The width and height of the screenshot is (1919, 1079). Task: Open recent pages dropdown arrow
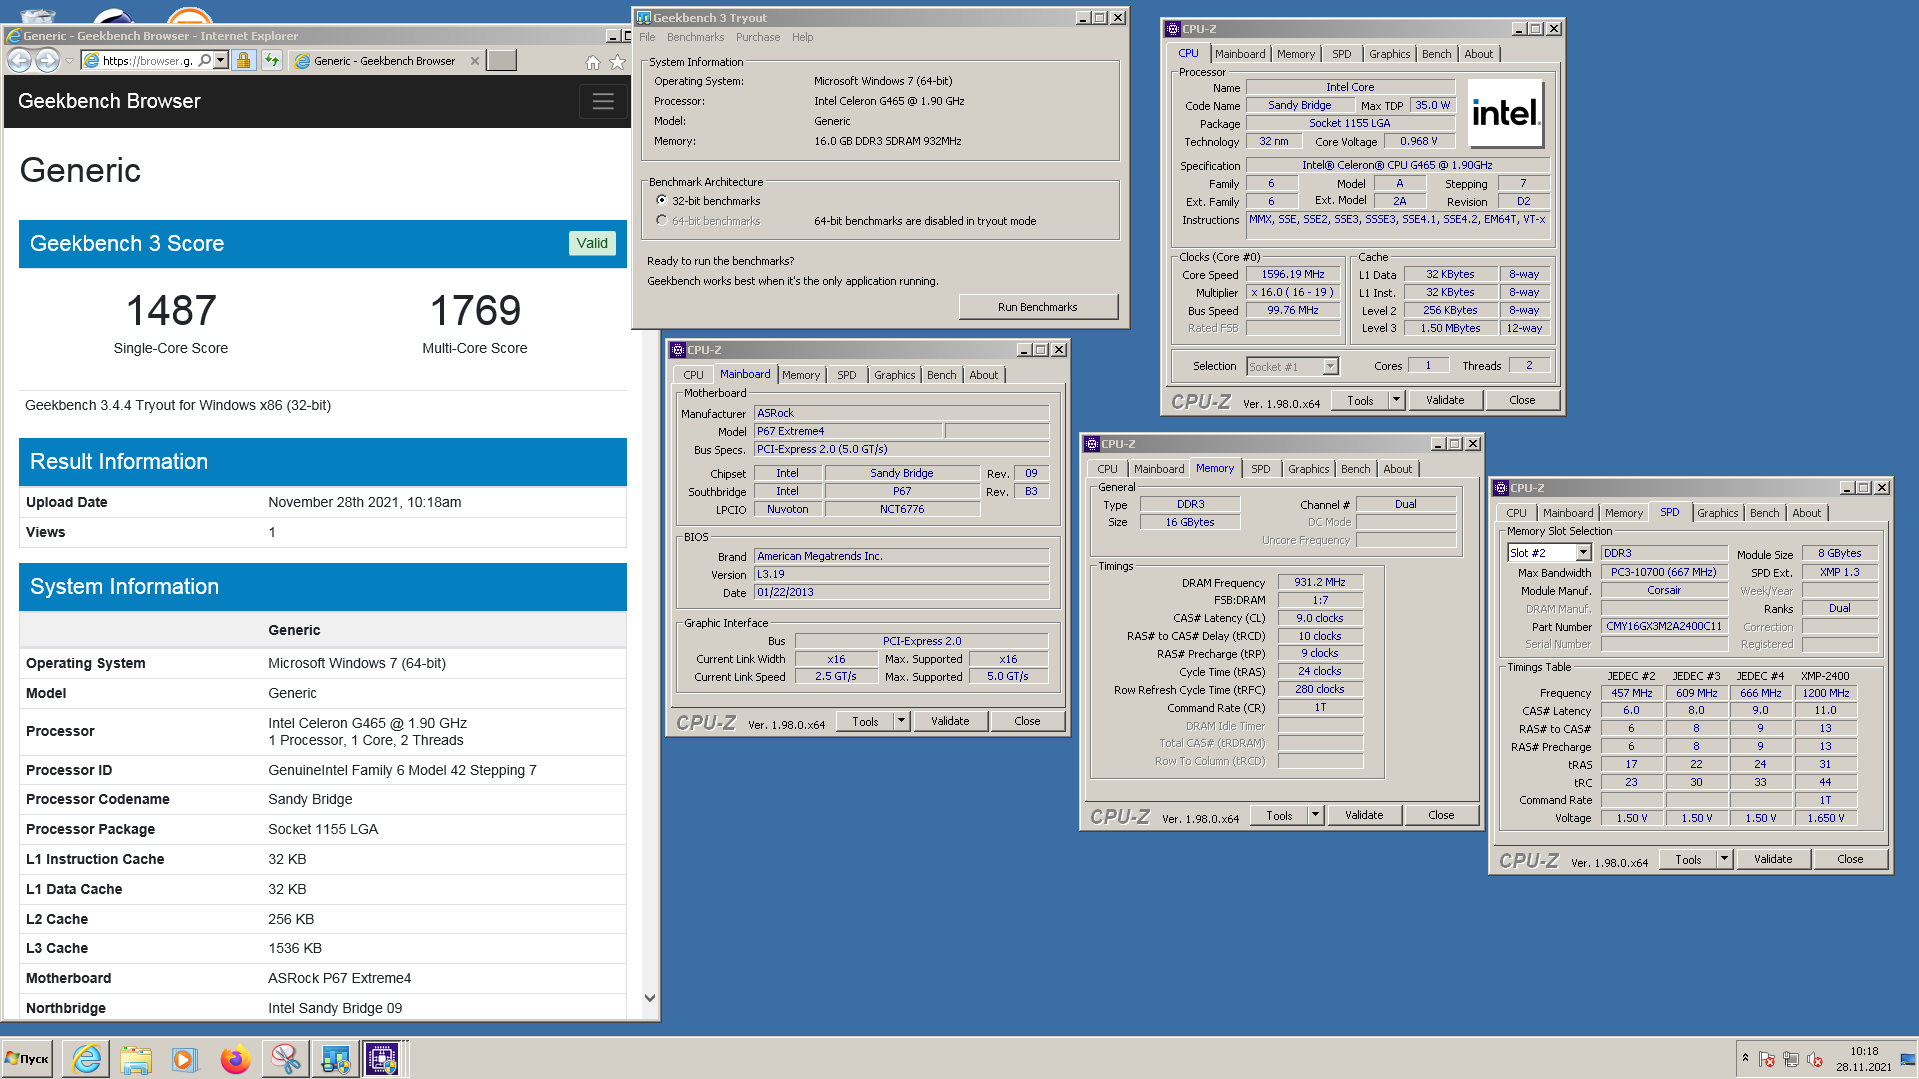(x=69, y=61)
